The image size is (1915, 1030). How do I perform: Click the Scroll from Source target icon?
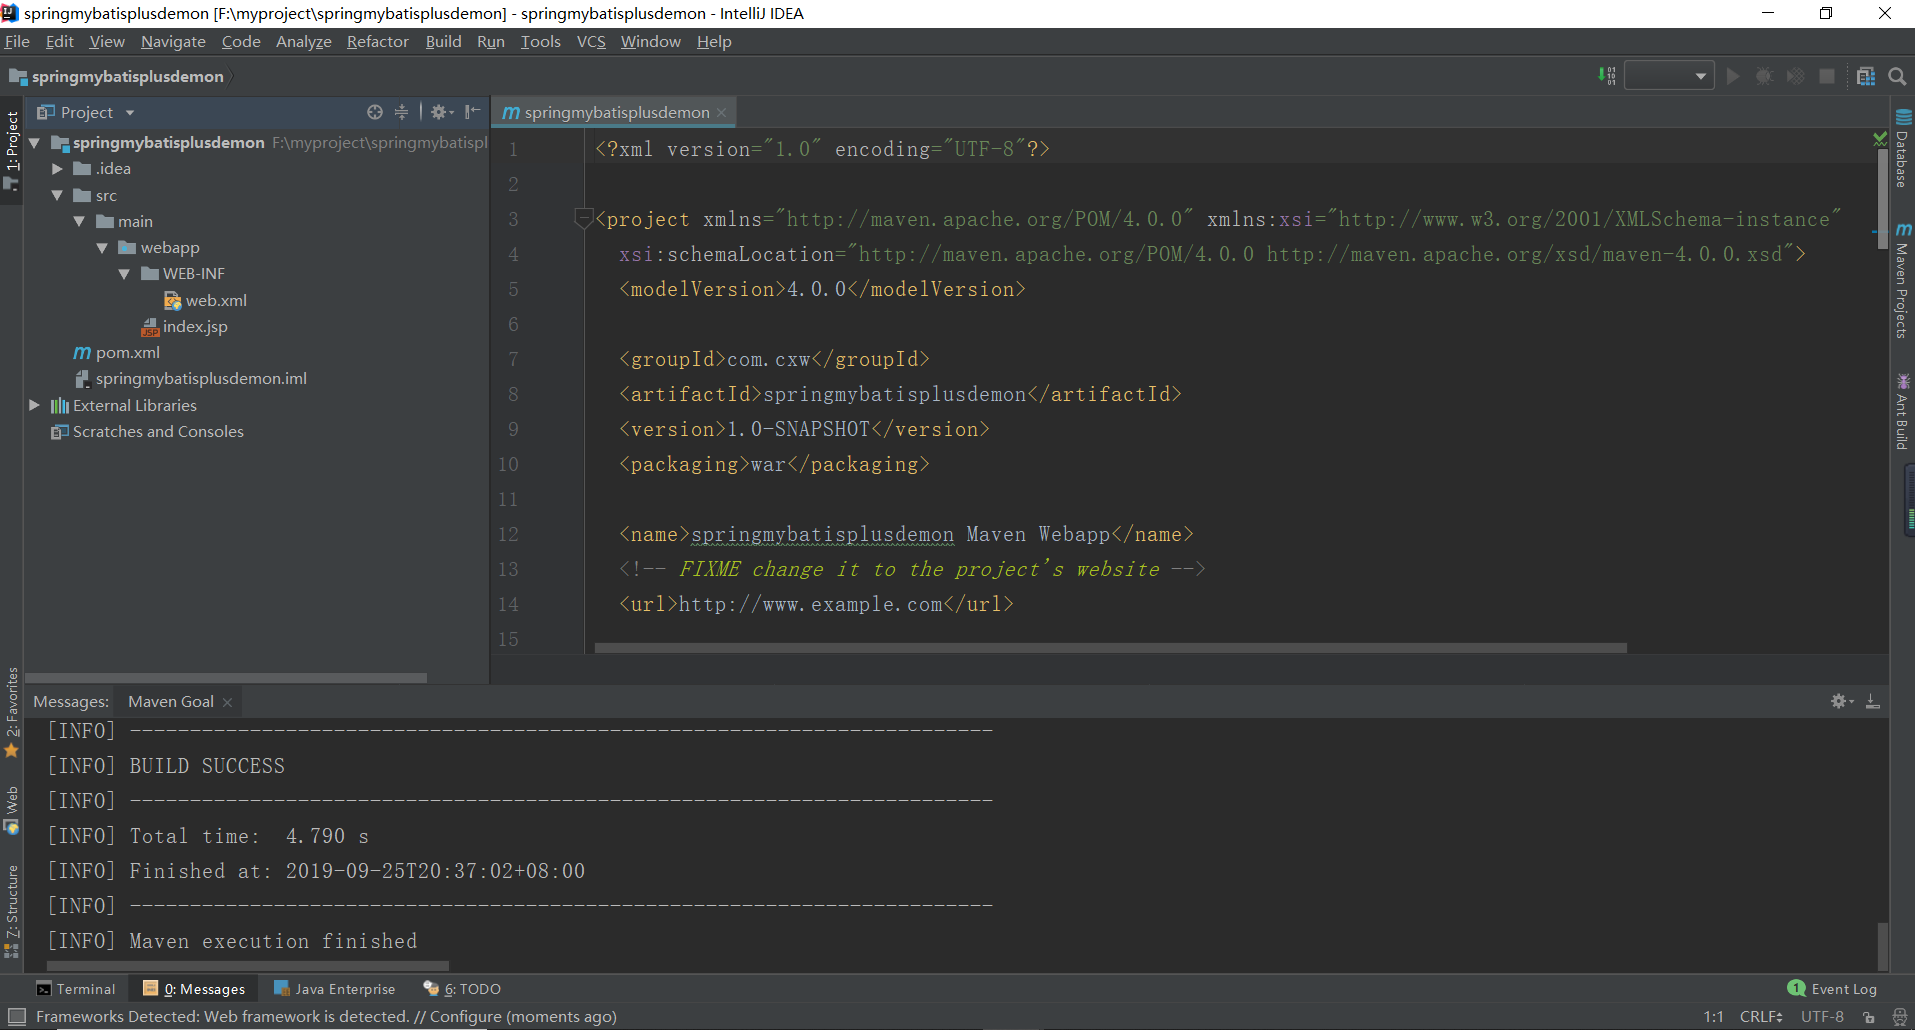(375, 112)
